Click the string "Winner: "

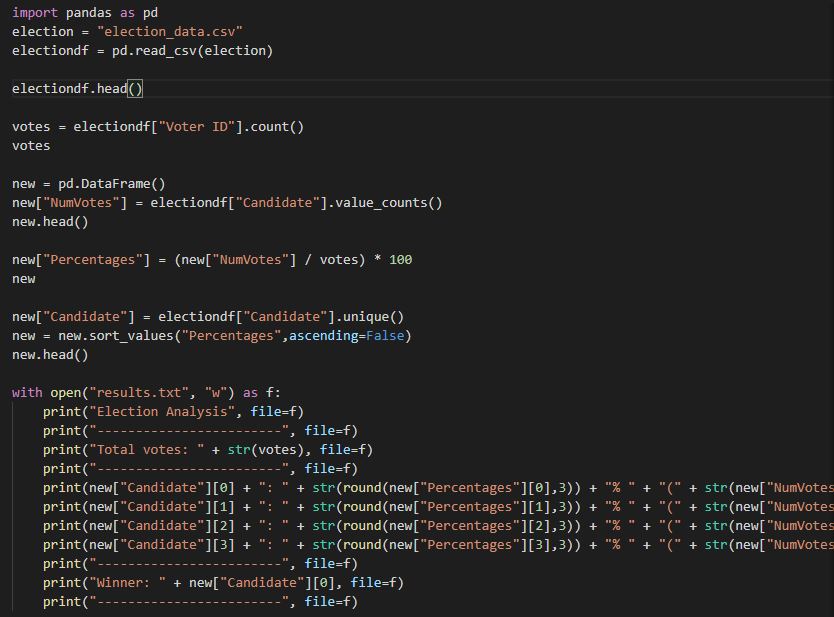128,583
